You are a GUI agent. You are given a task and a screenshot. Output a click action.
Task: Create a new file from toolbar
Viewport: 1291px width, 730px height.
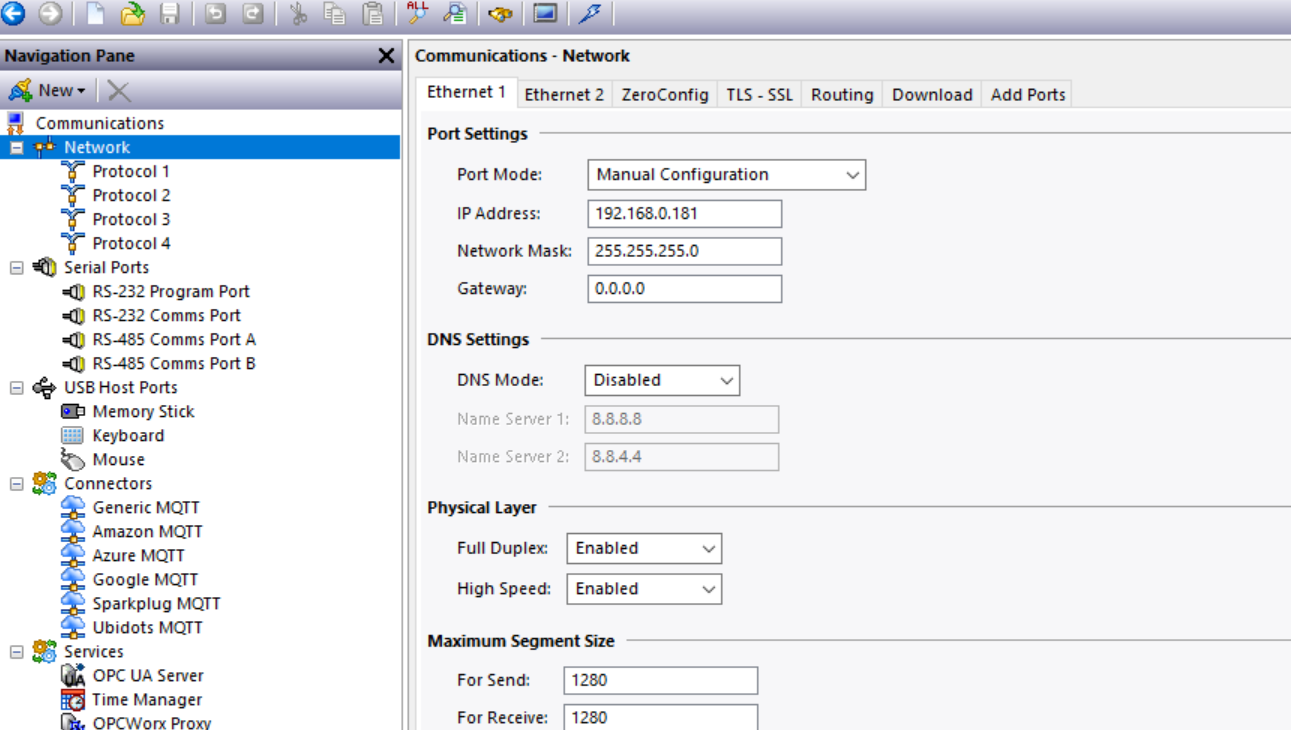coord(95,13)
